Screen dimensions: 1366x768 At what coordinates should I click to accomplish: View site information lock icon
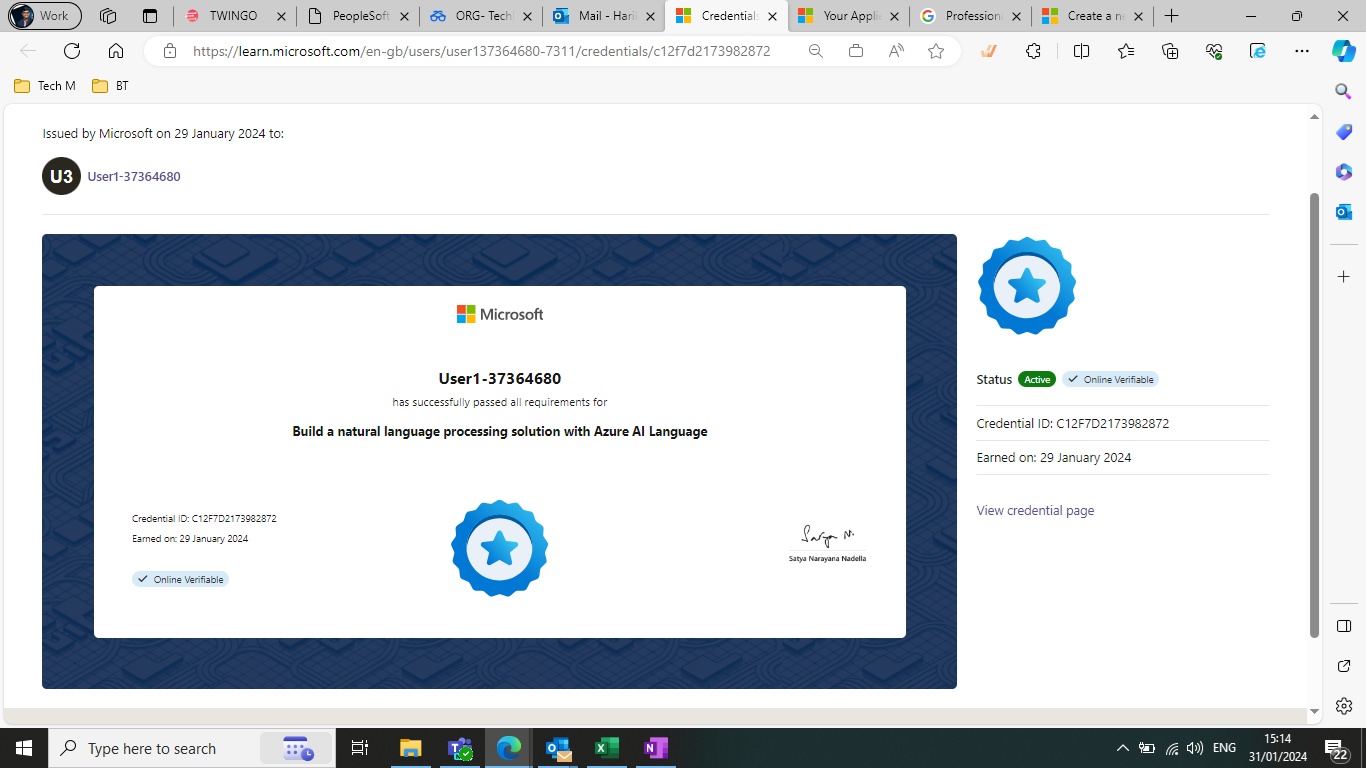[x=169, y=51]
